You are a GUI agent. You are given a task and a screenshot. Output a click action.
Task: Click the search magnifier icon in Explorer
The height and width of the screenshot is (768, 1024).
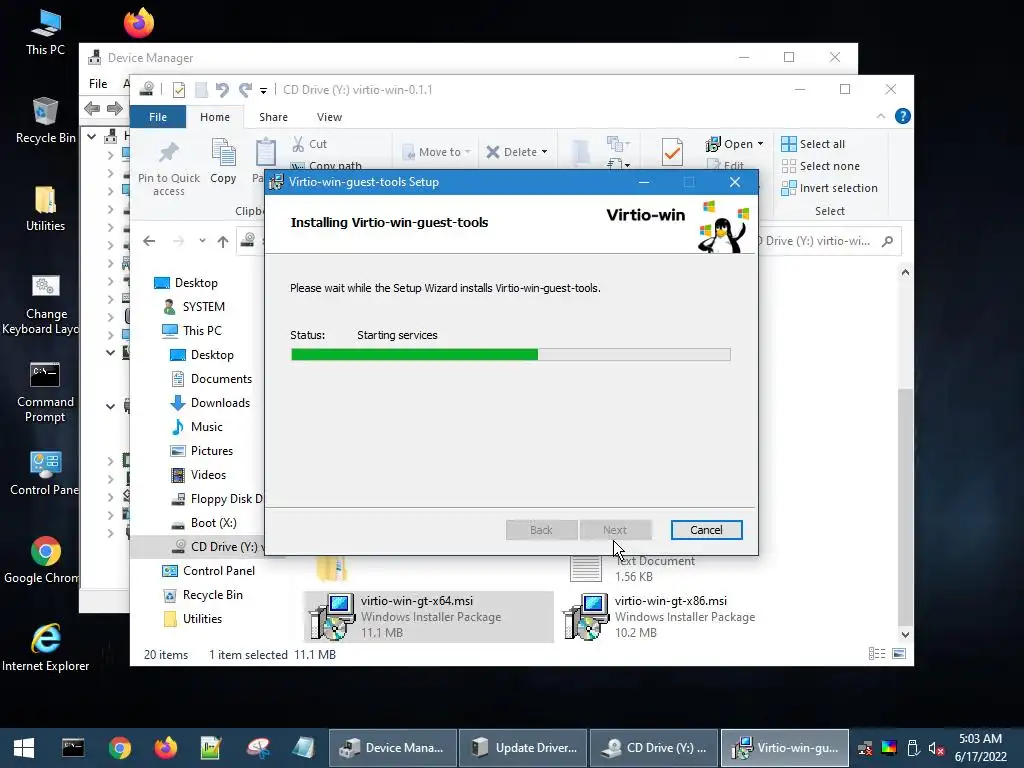tap(887, 241)
